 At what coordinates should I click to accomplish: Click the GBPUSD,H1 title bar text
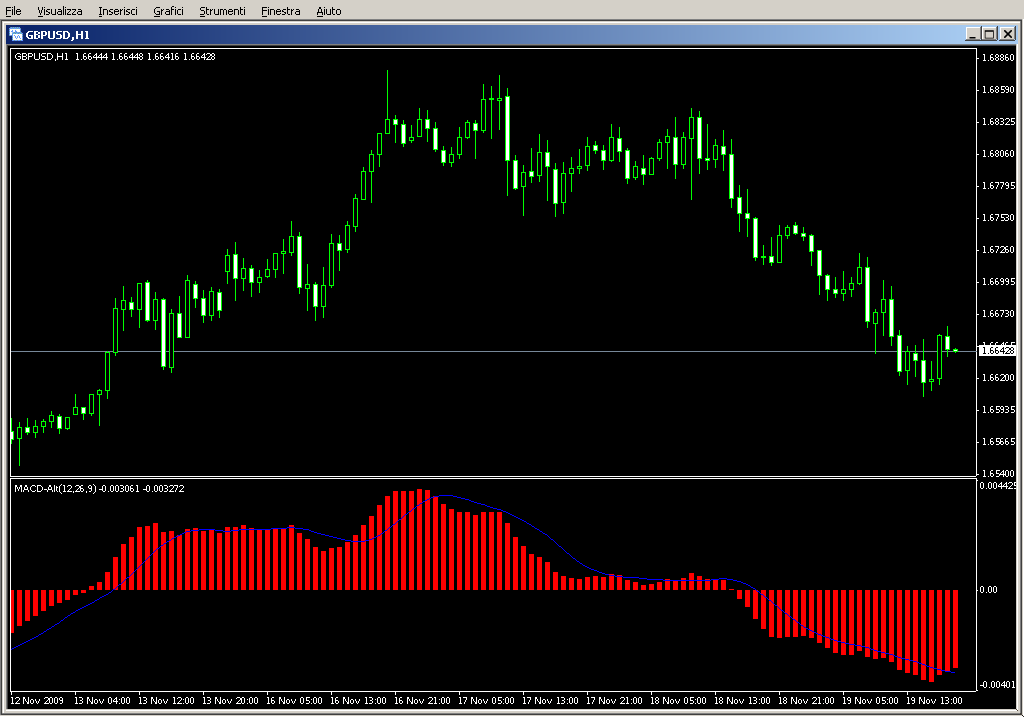(57, 35)
